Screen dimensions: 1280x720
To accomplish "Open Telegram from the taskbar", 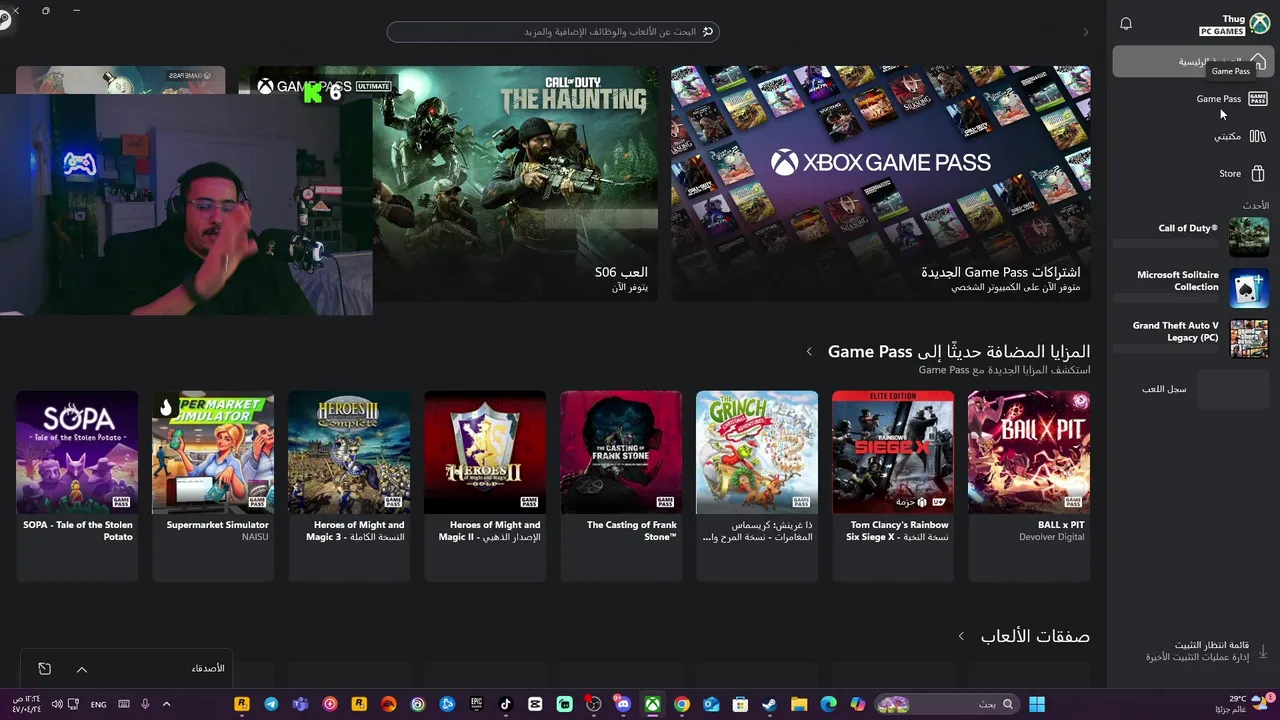I will [x=271, y=704].
